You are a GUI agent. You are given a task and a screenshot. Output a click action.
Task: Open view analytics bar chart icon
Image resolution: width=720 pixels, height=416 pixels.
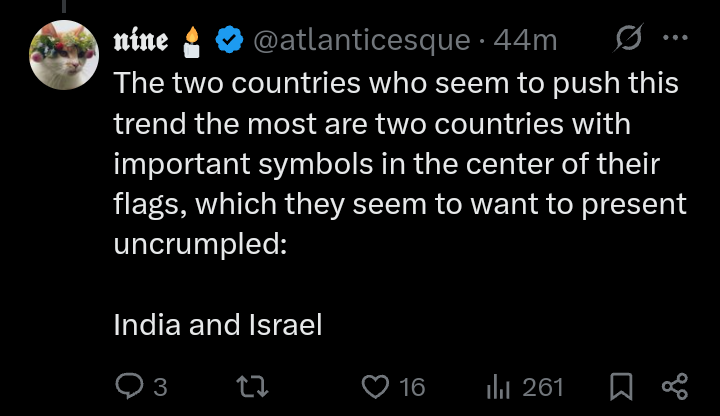pyautogui.click(x=499, y=387)
